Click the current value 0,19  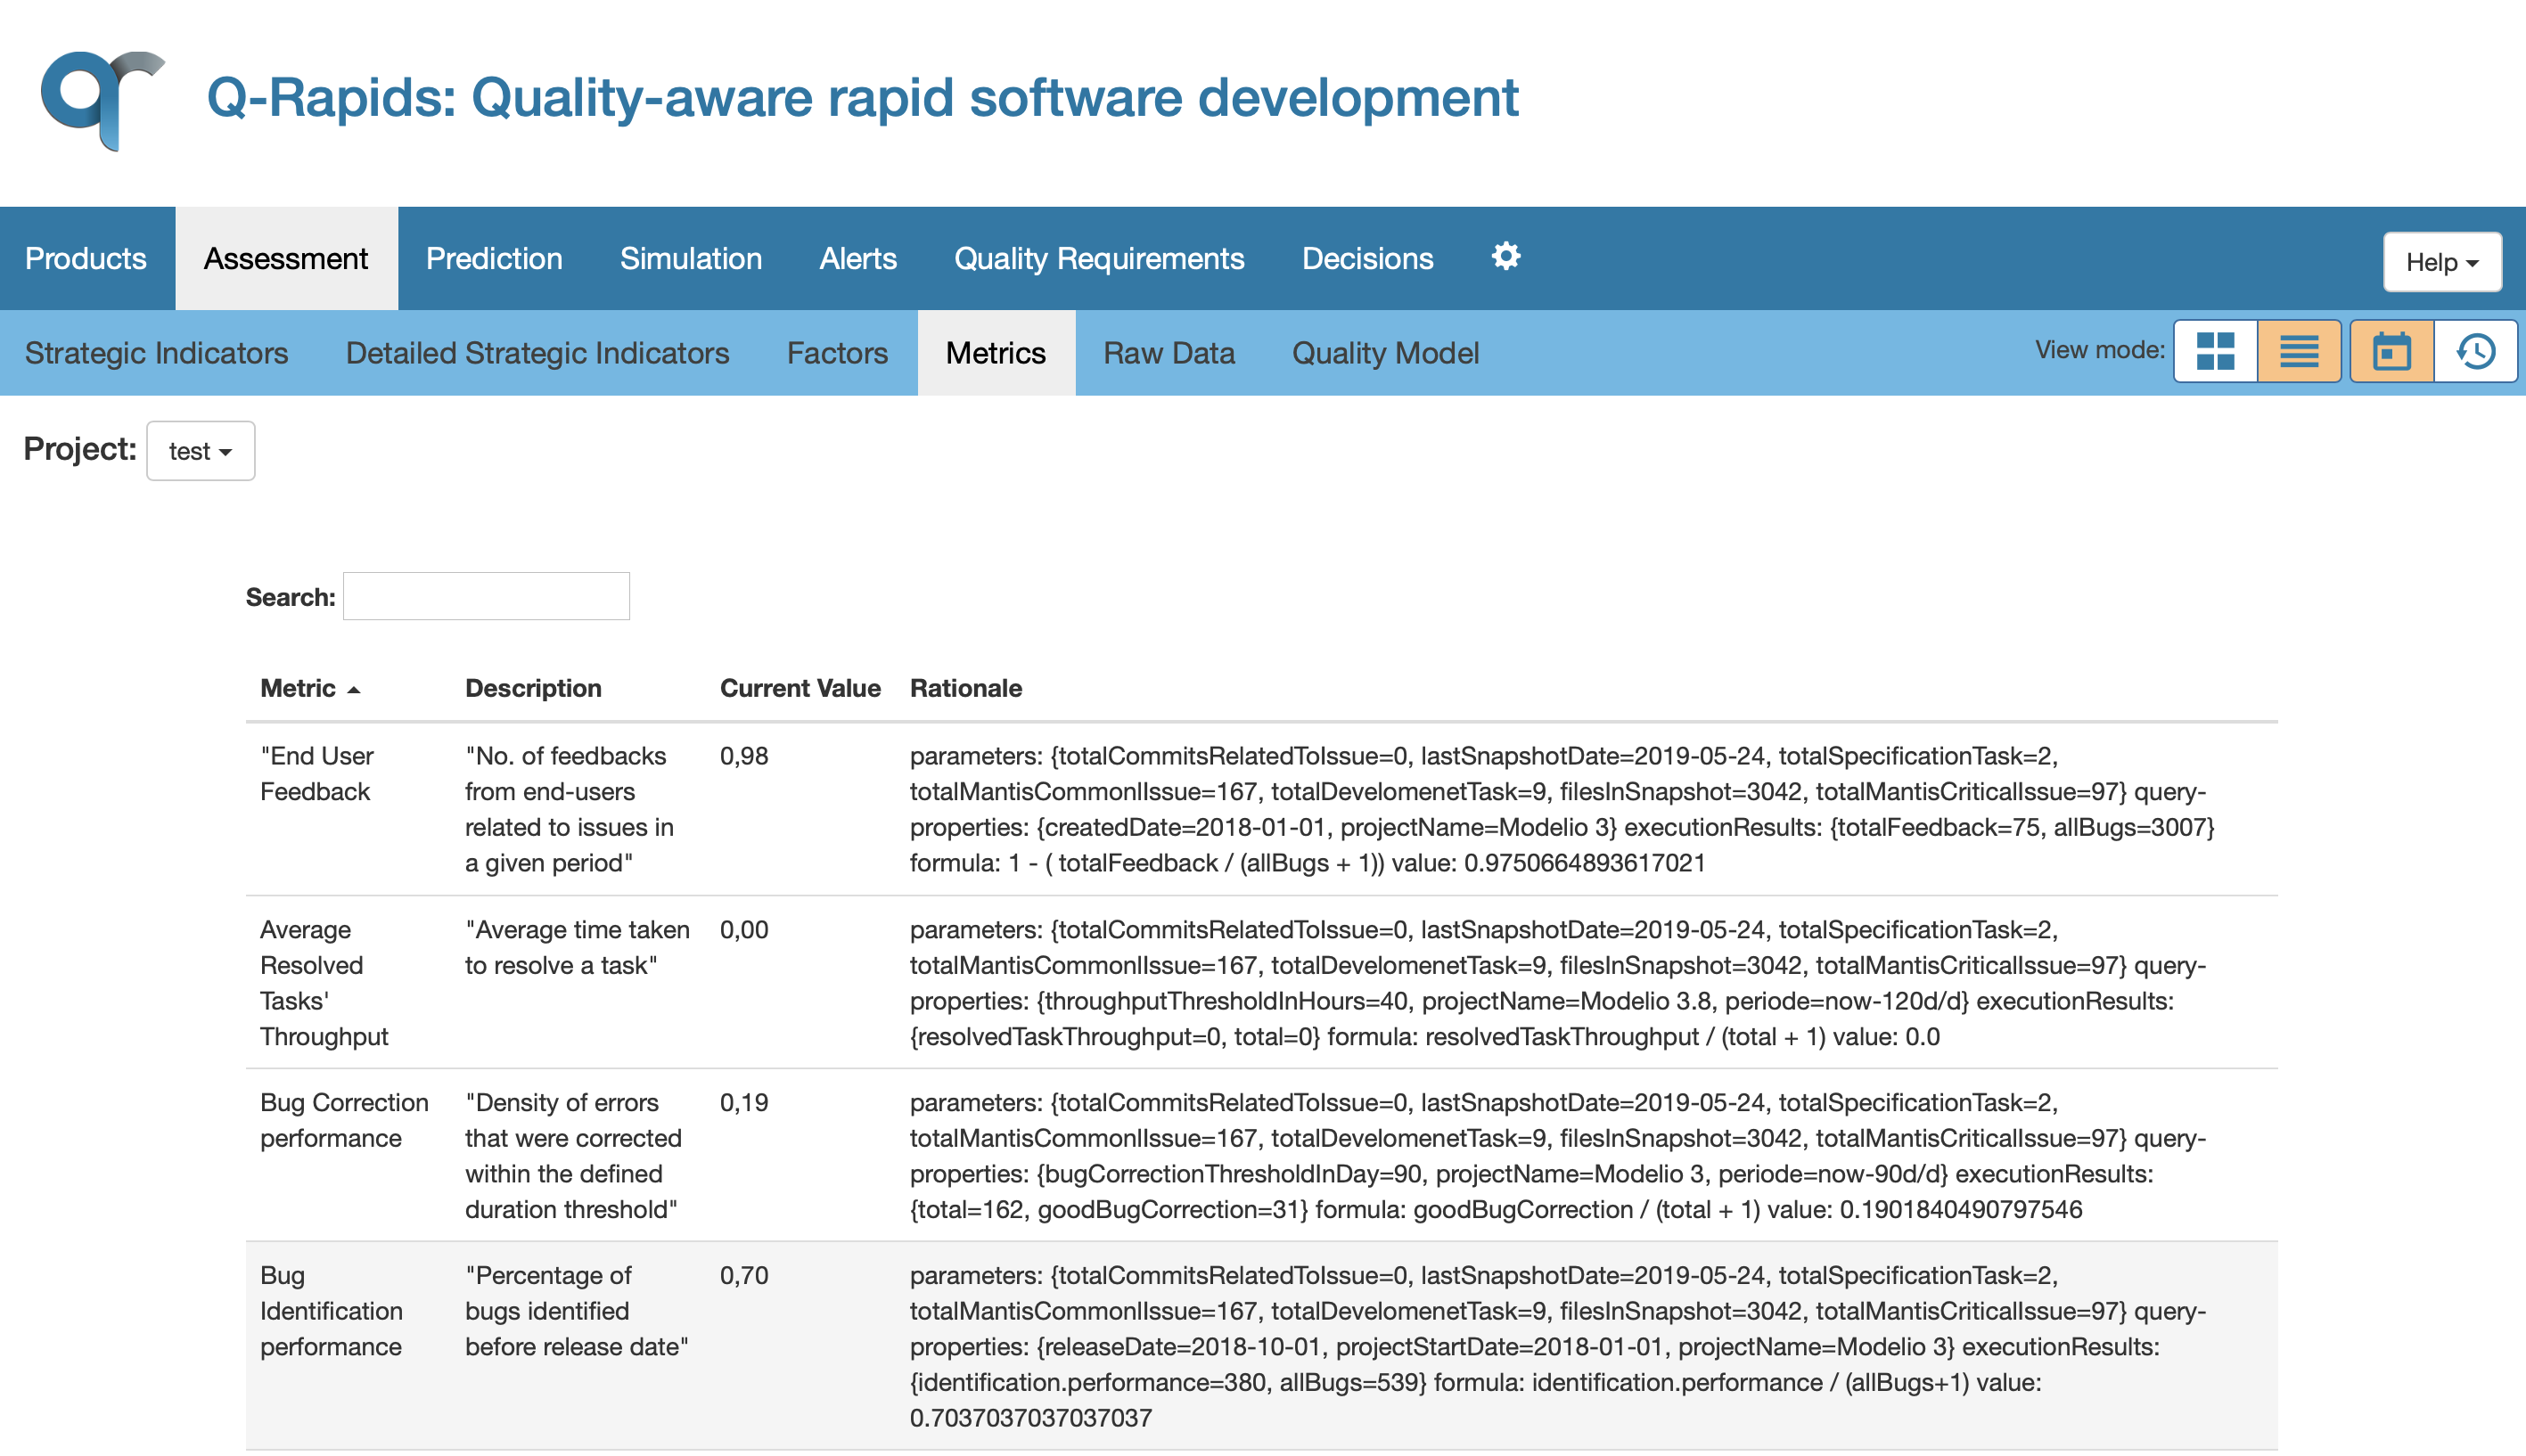coord(744,1102)
